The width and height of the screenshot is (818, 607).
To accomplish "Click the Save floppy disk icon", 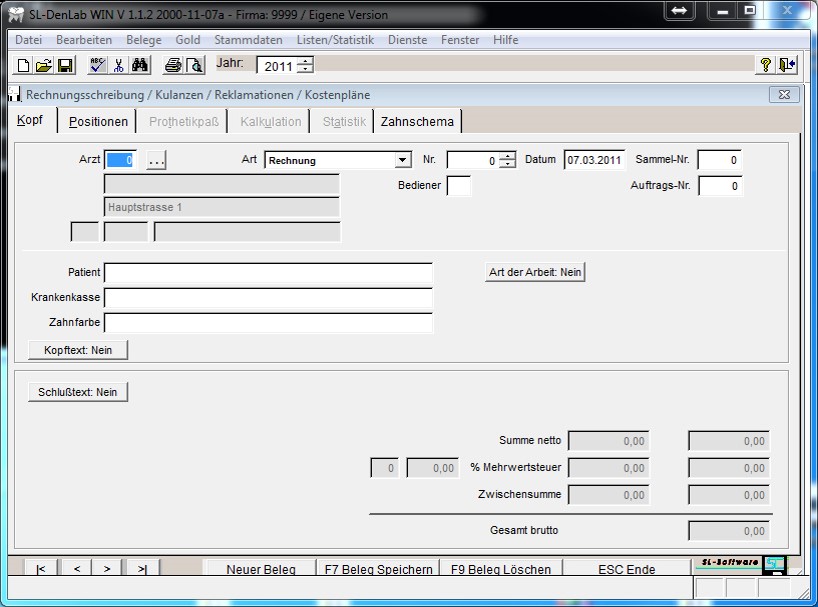I will pos(65,65).
